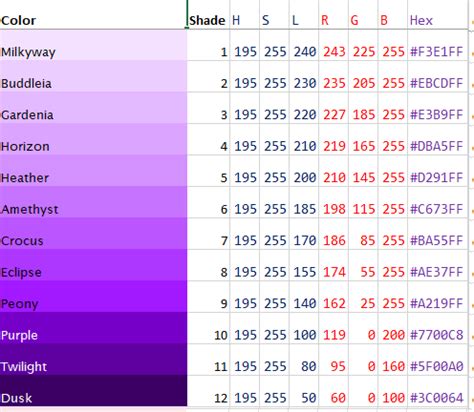This screenshot has height=412, width=474.
Task: Select hex value #DBA5FF
Action: pos(438,139)
